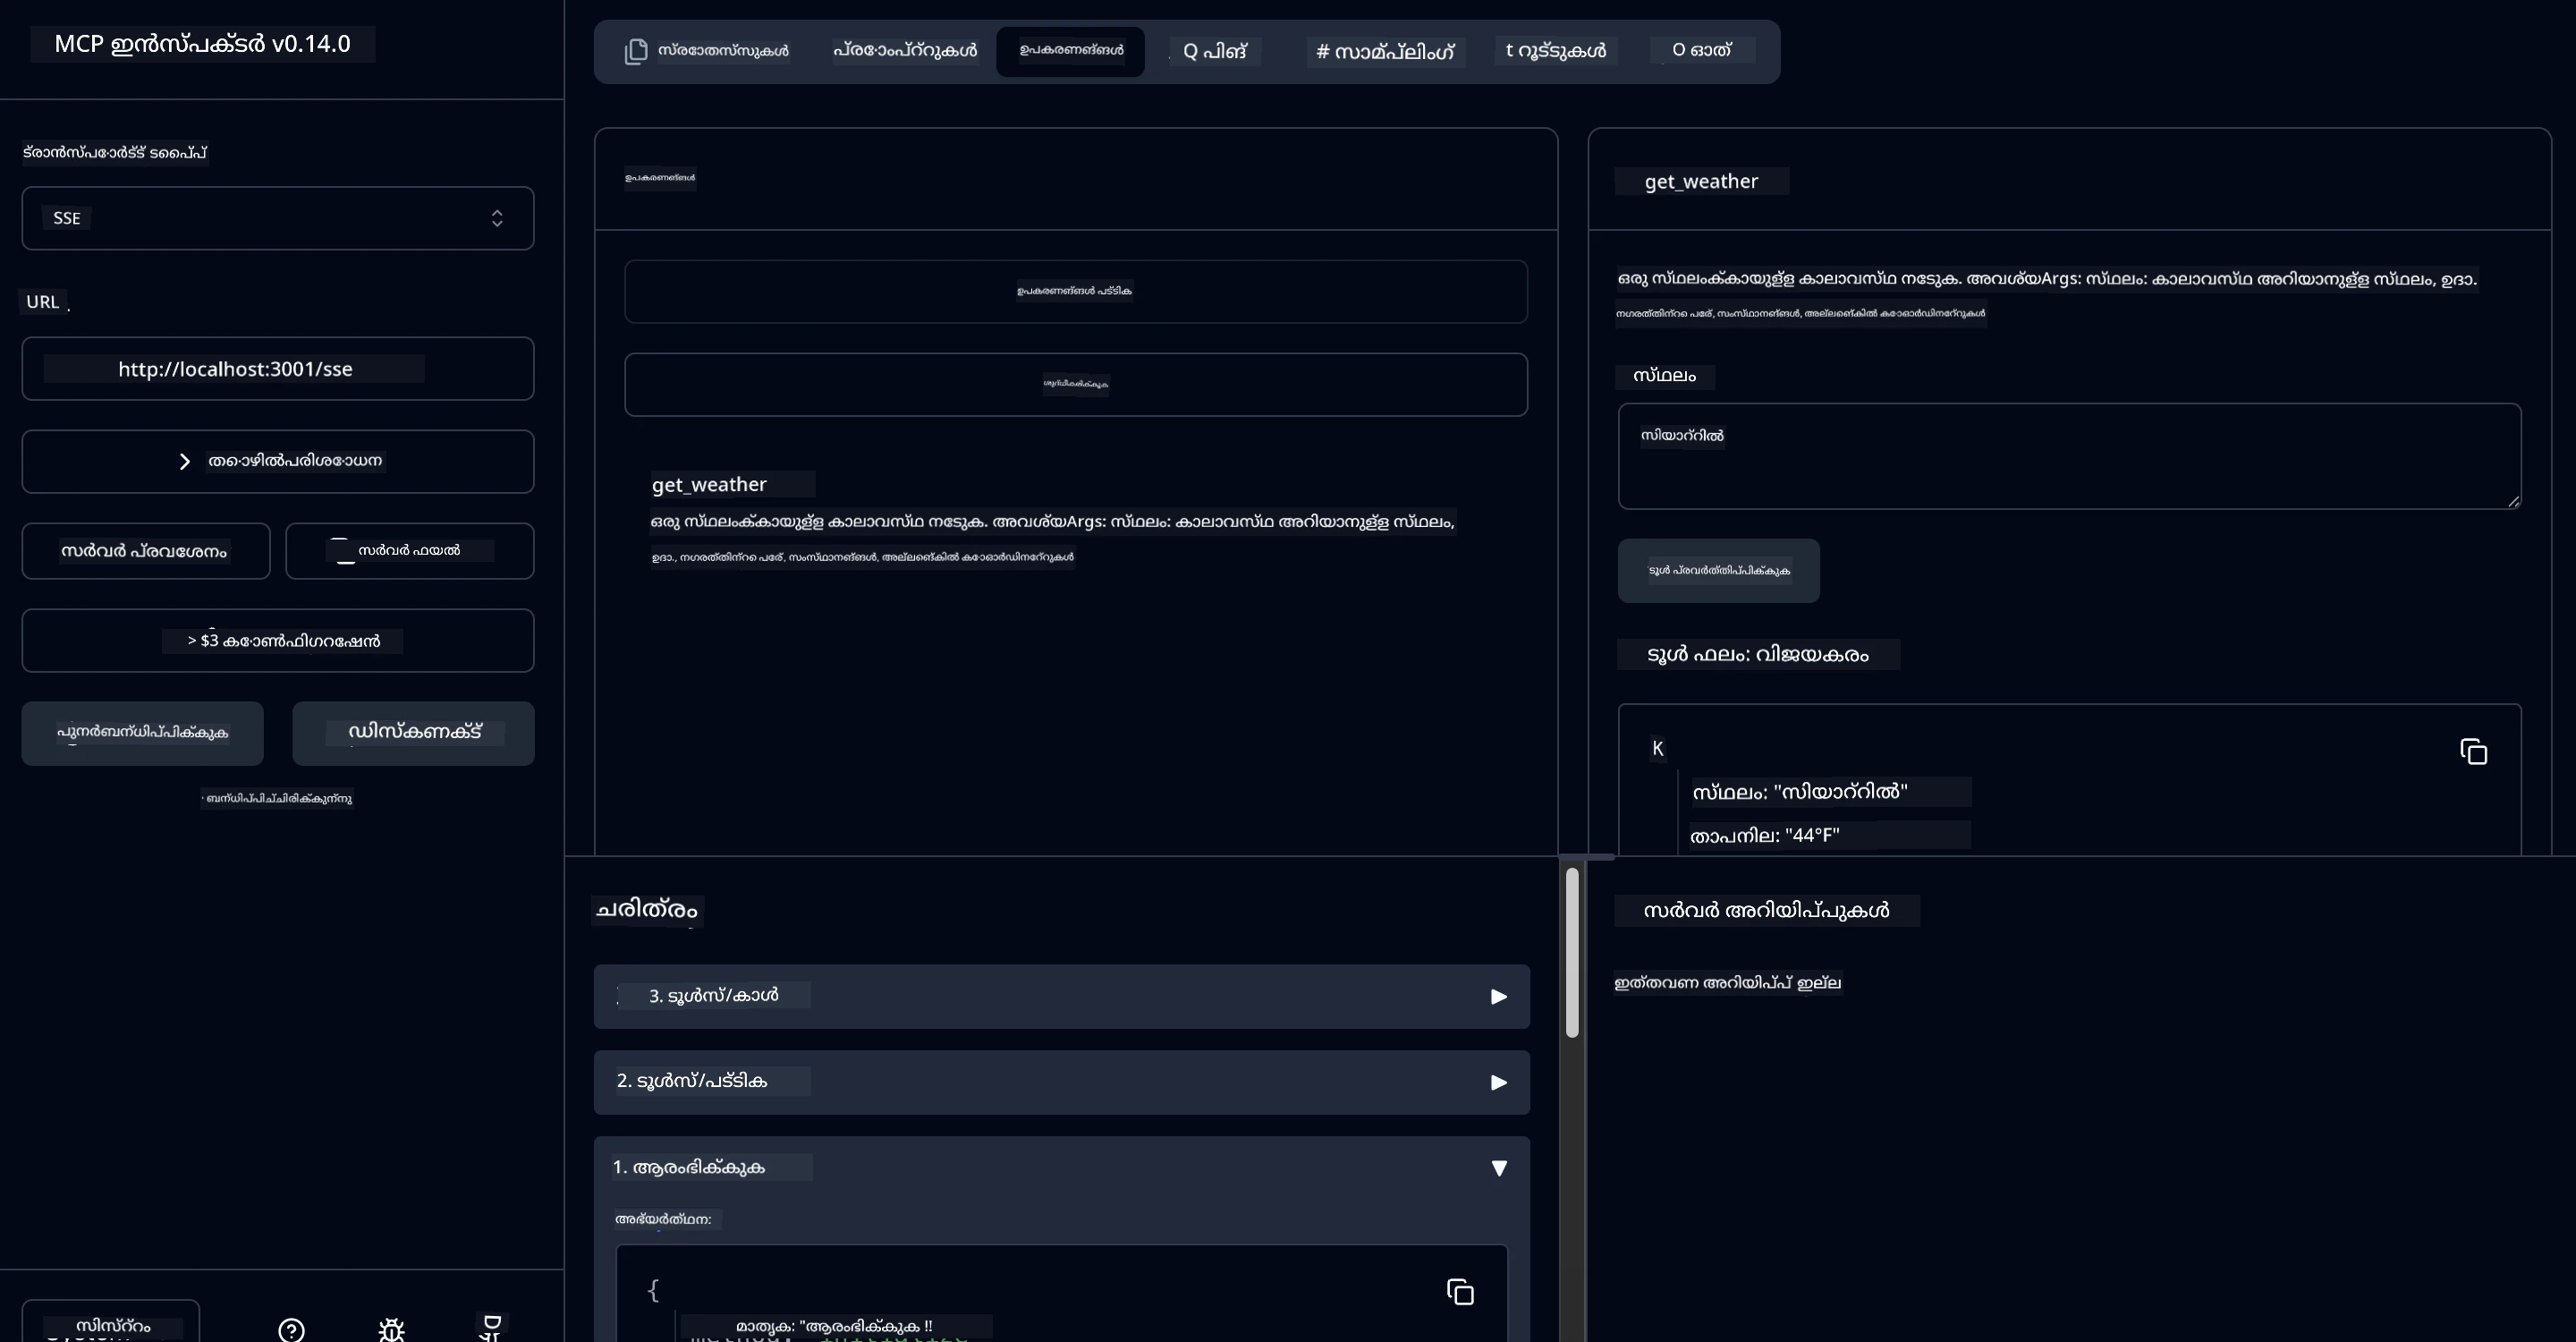Click the history panel vertical scrollbar
The width and height of the screenshot is (2576, 1342).
[1572, 952]
